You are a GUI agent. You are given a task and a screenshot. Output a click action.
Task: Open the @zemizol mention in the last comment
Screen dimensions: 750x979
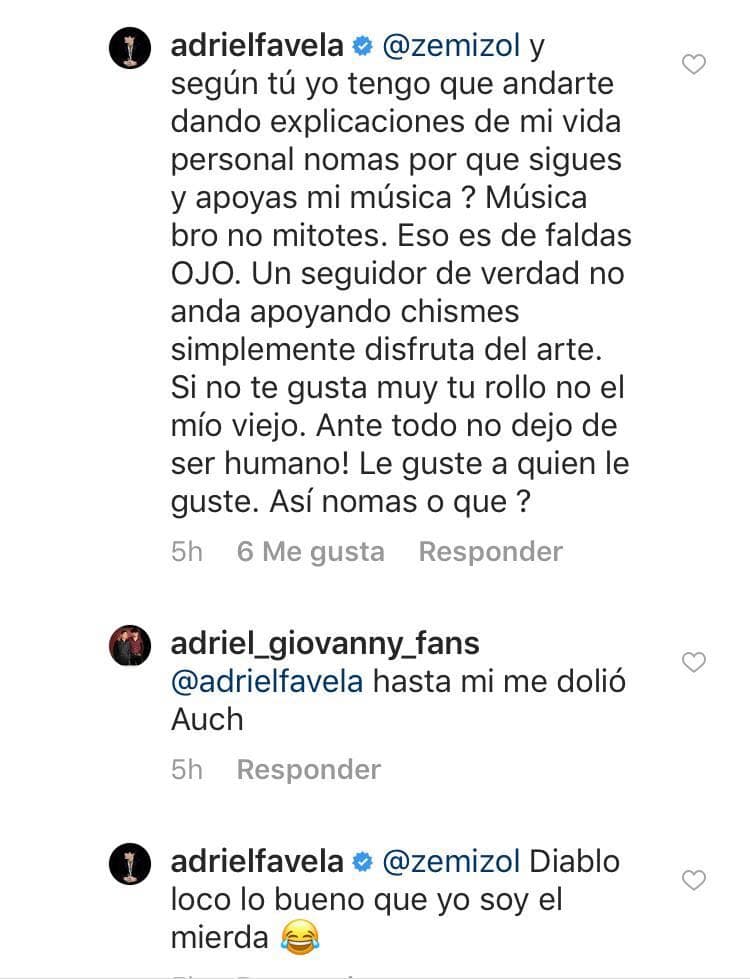[454, 860]
